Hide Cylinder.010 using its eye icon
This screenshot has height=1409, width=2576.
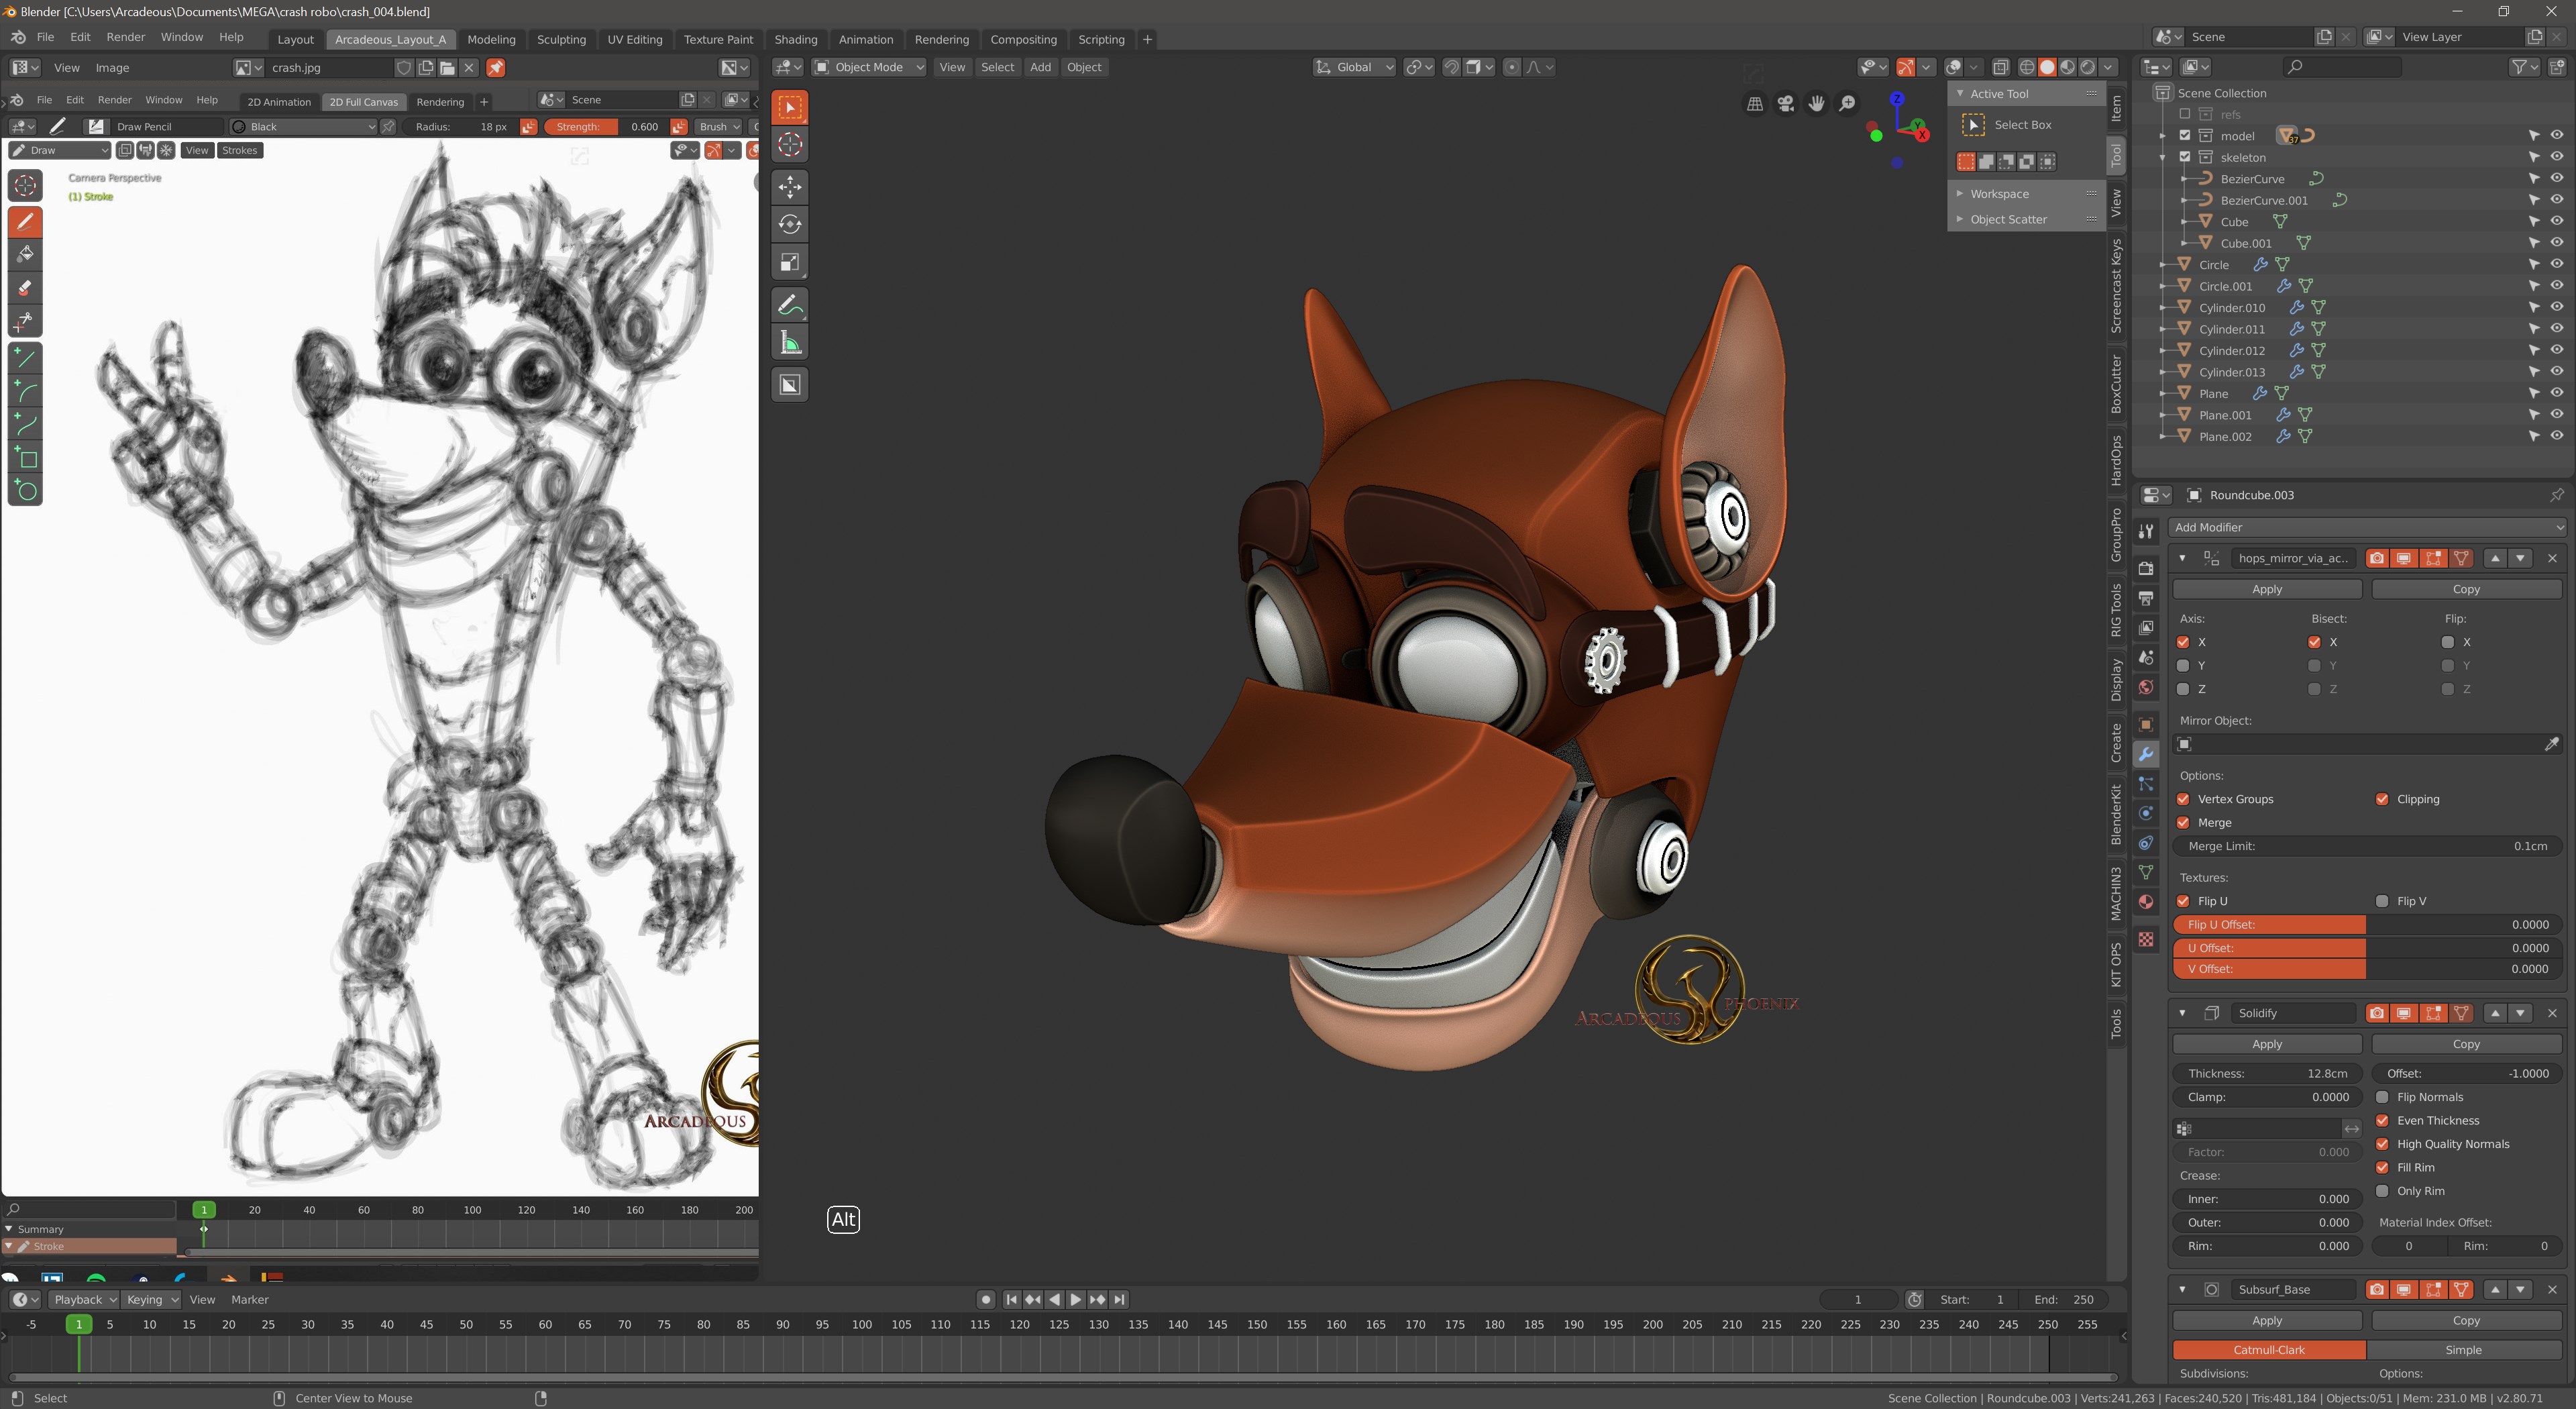2556,307
